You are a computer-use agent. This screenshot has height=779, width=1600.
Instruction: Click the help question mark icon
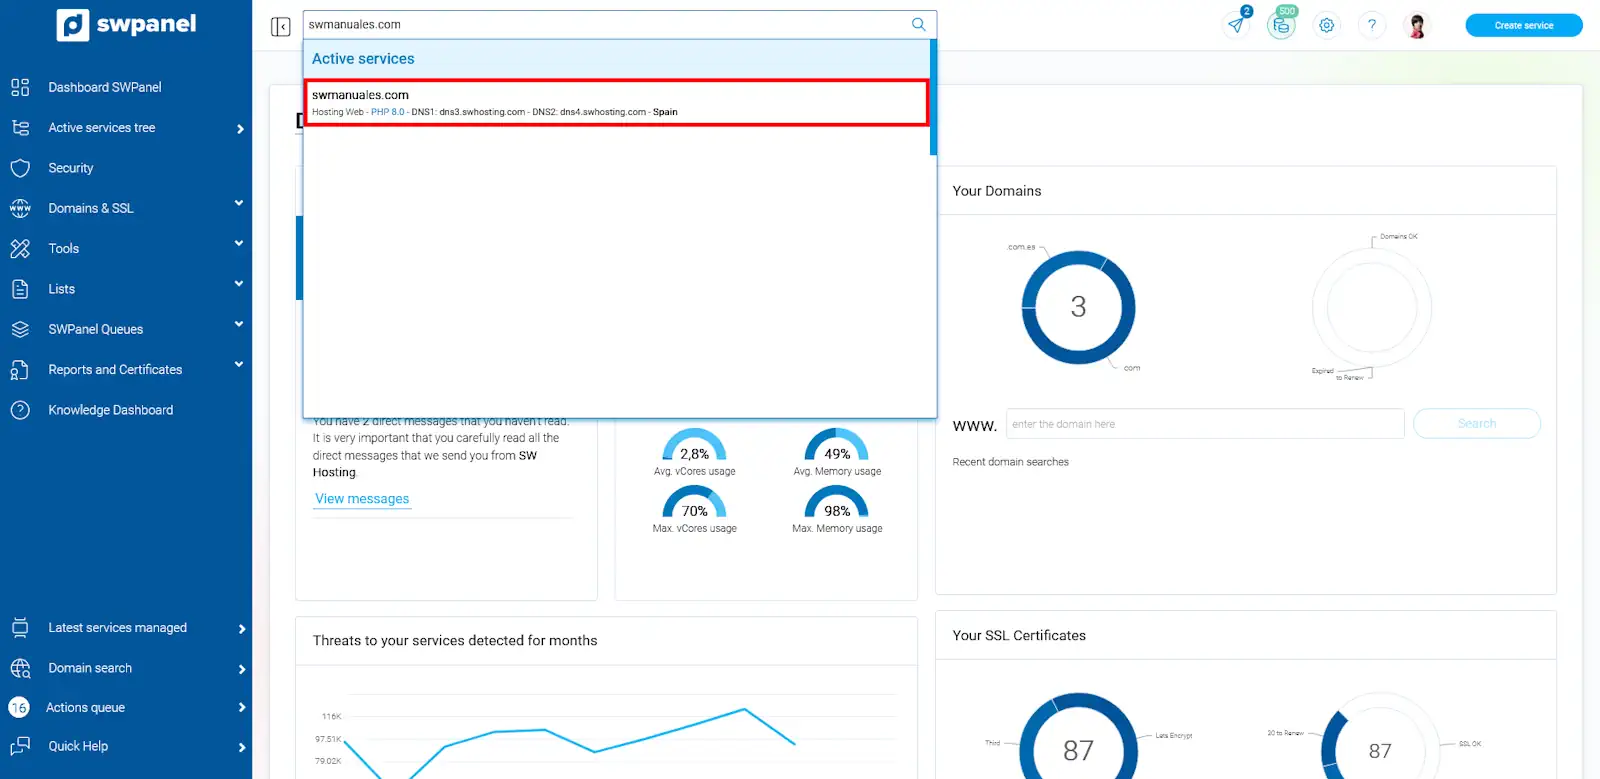[x=1371, y=26]
